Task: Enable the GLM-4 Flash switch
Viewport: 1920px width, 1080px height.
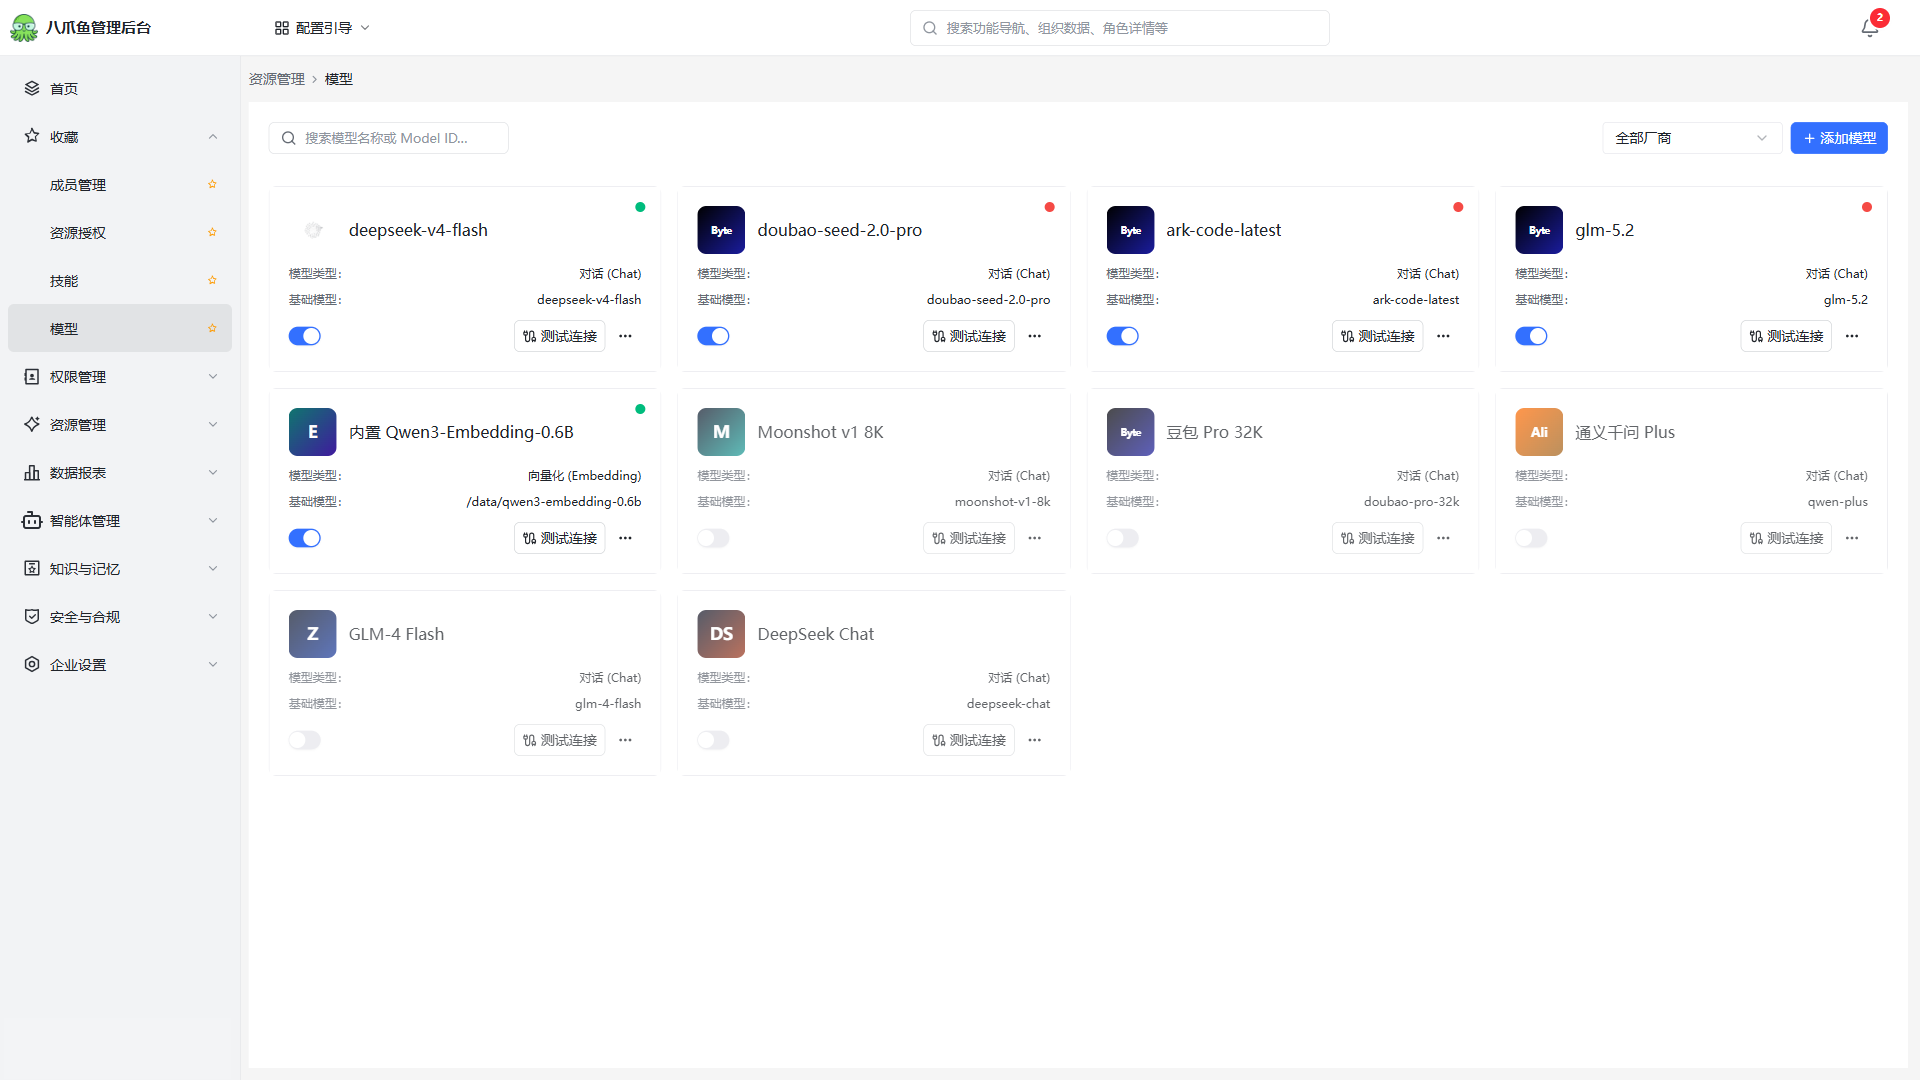Action: point(305,740)
